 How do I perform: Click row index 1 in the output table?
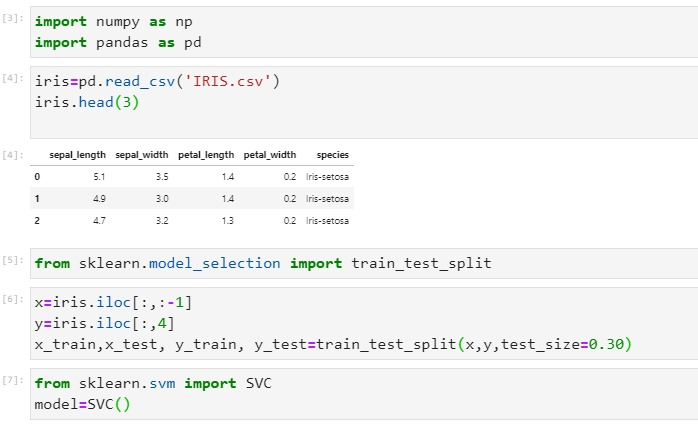(x=37, y=199)
